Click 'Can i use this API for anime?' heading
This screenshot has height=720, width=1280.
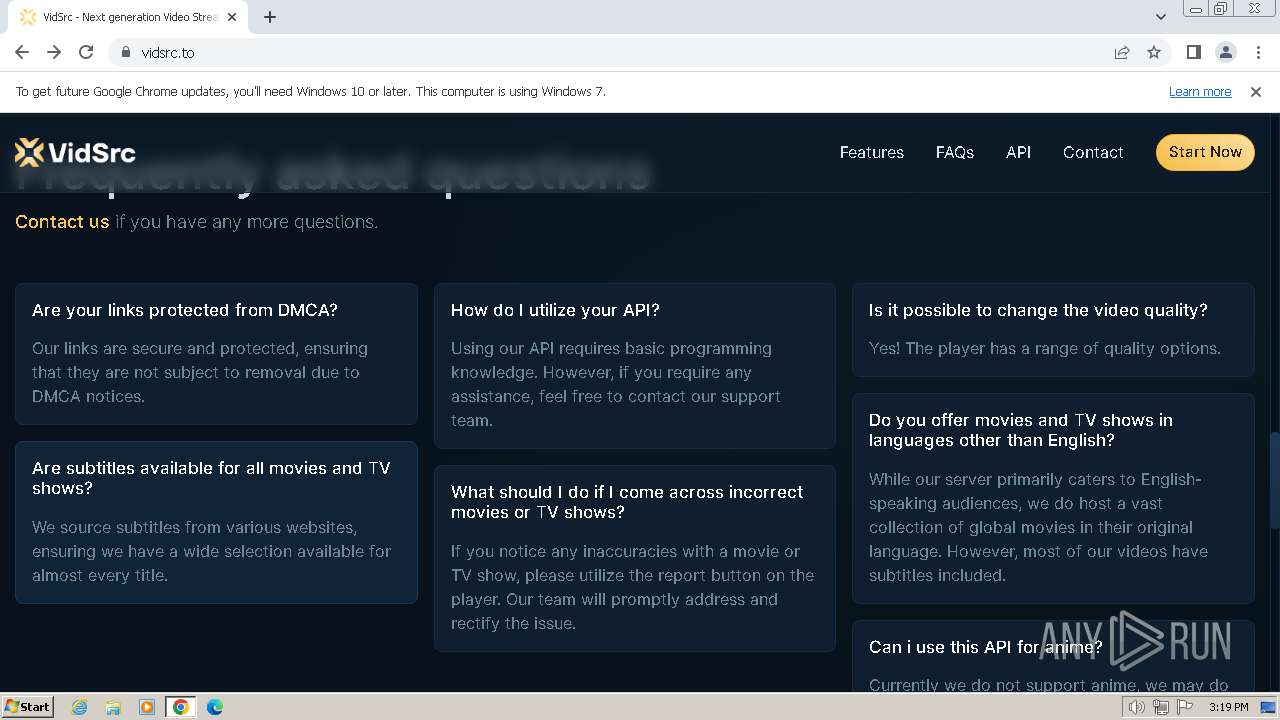pyautogui.click(x=986, y=647)
